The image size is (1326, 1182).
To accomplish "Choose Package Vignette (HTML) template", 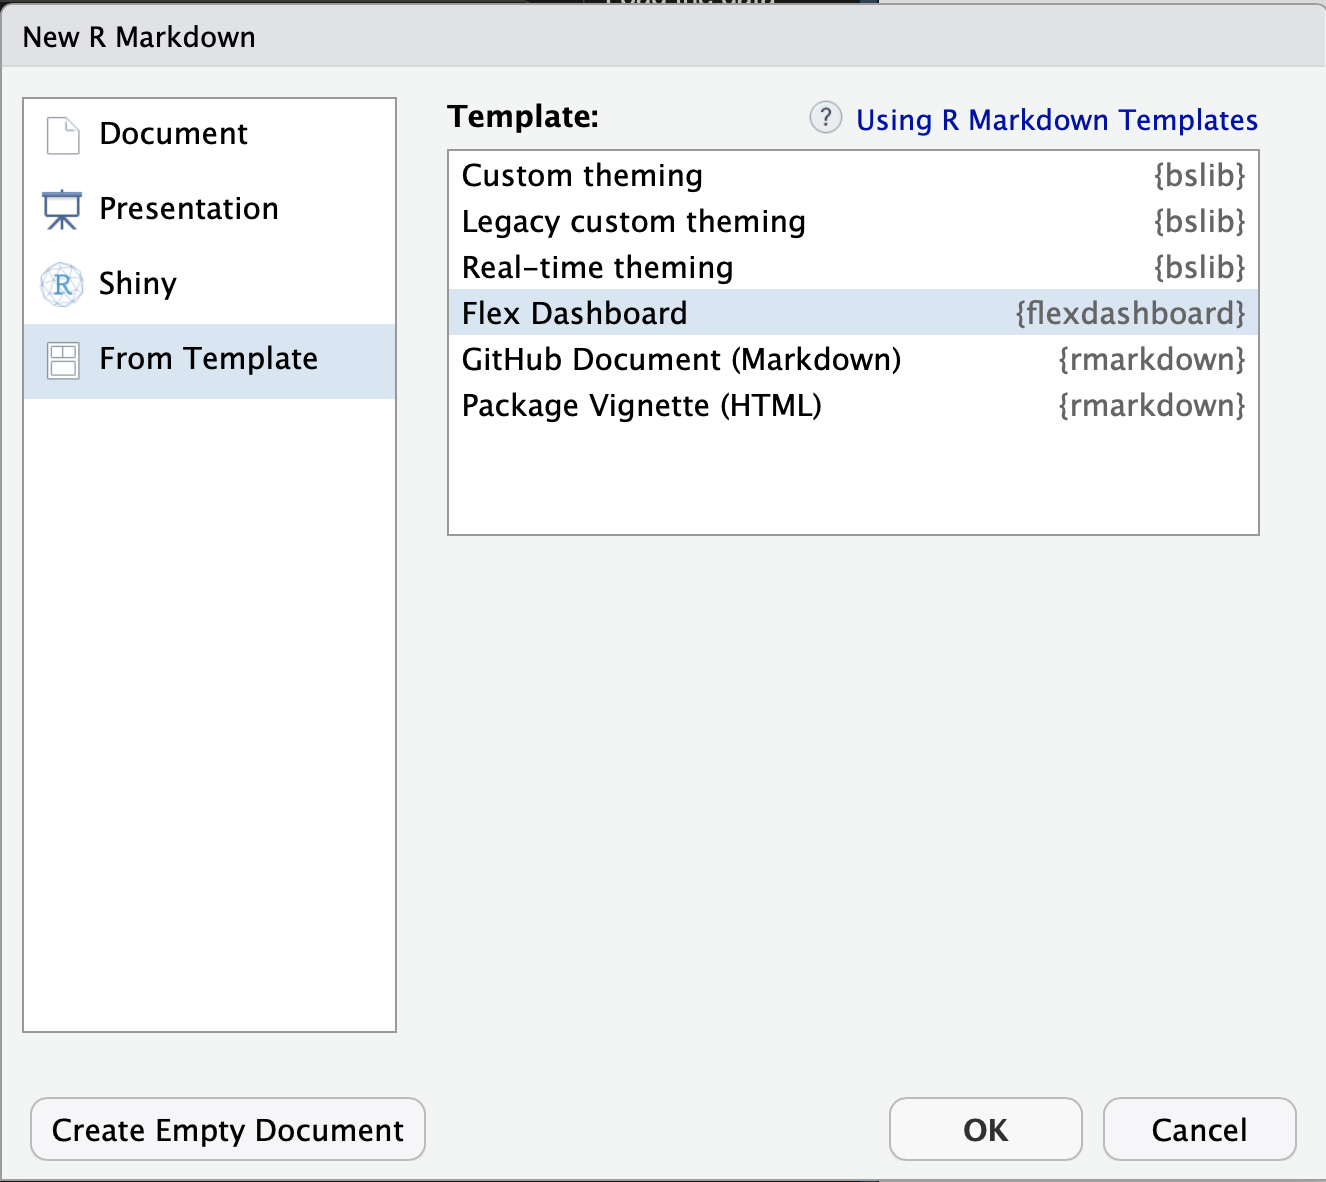I will [x=853, y=405].
